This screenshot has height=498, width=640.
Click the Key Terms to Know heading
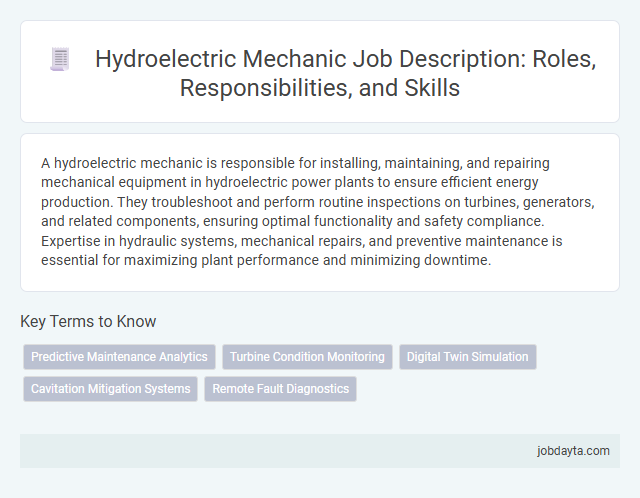pyautogui.click(x=88, y=321)
